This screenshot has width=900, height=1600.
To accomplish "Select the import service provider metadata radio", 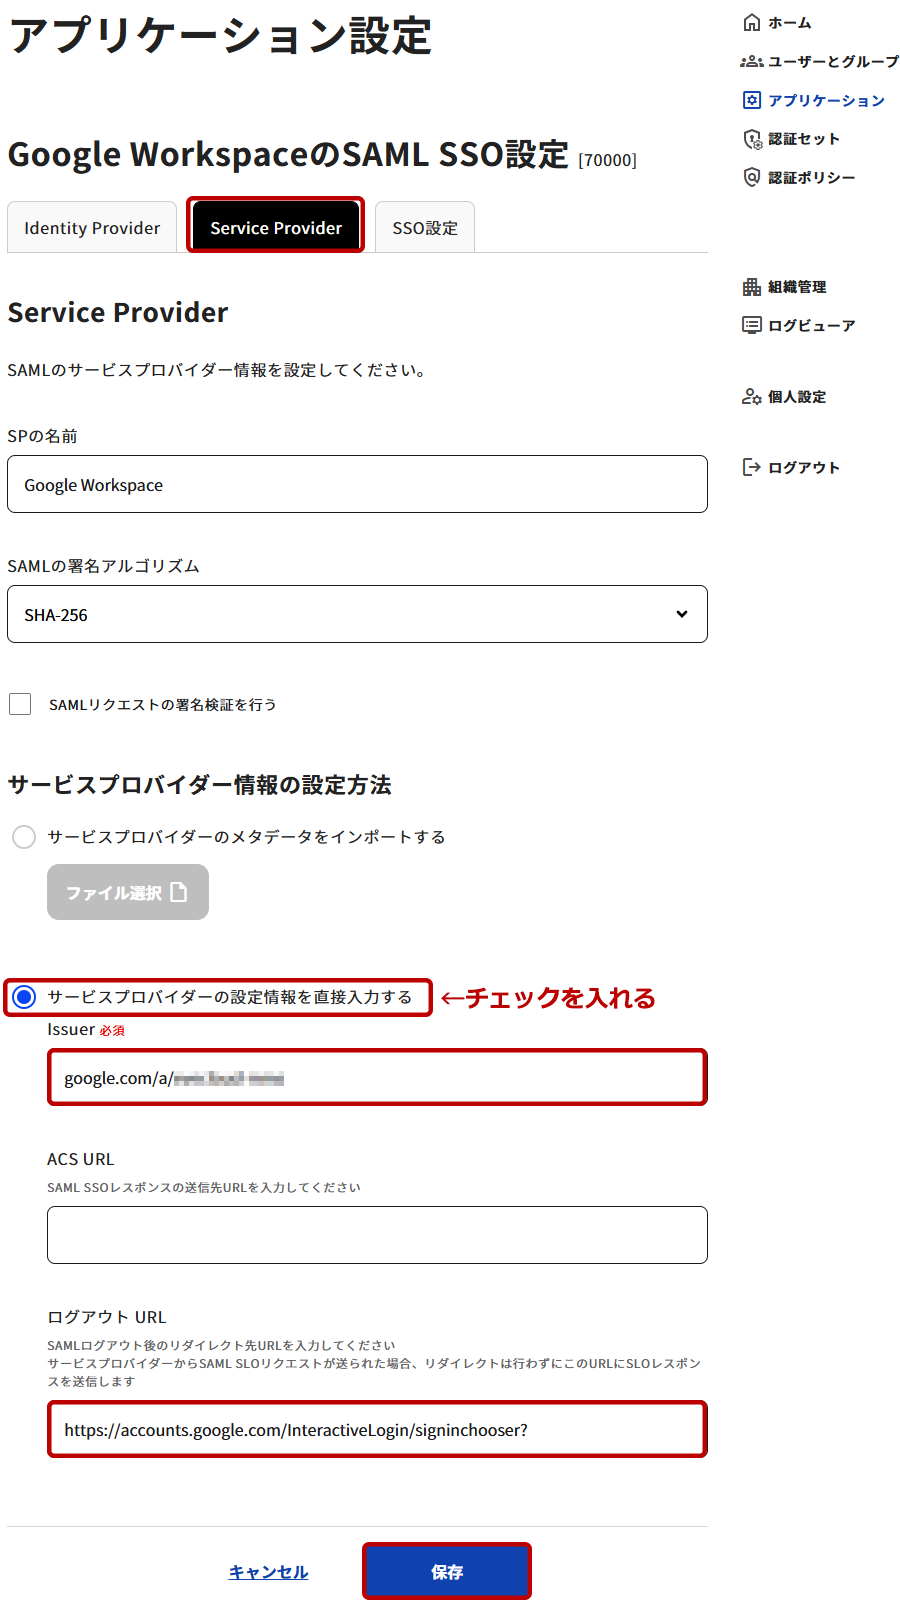I will click(24, 837).
